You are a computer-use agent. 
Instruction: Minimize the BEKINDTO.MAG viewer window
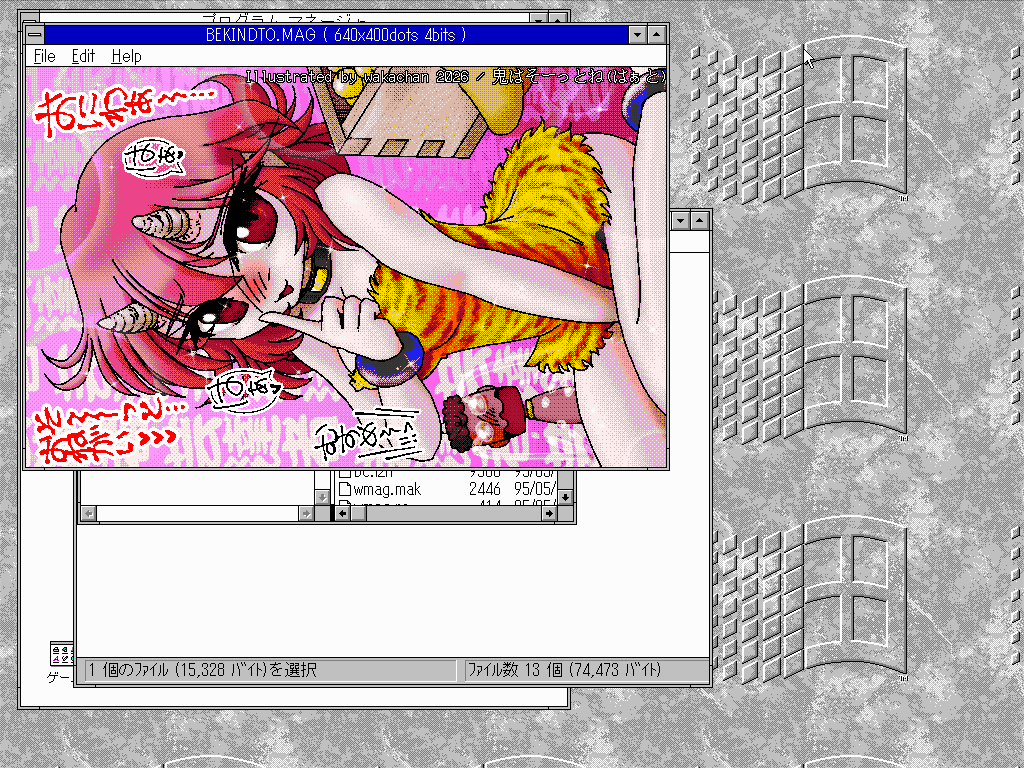tap(638, 35)
